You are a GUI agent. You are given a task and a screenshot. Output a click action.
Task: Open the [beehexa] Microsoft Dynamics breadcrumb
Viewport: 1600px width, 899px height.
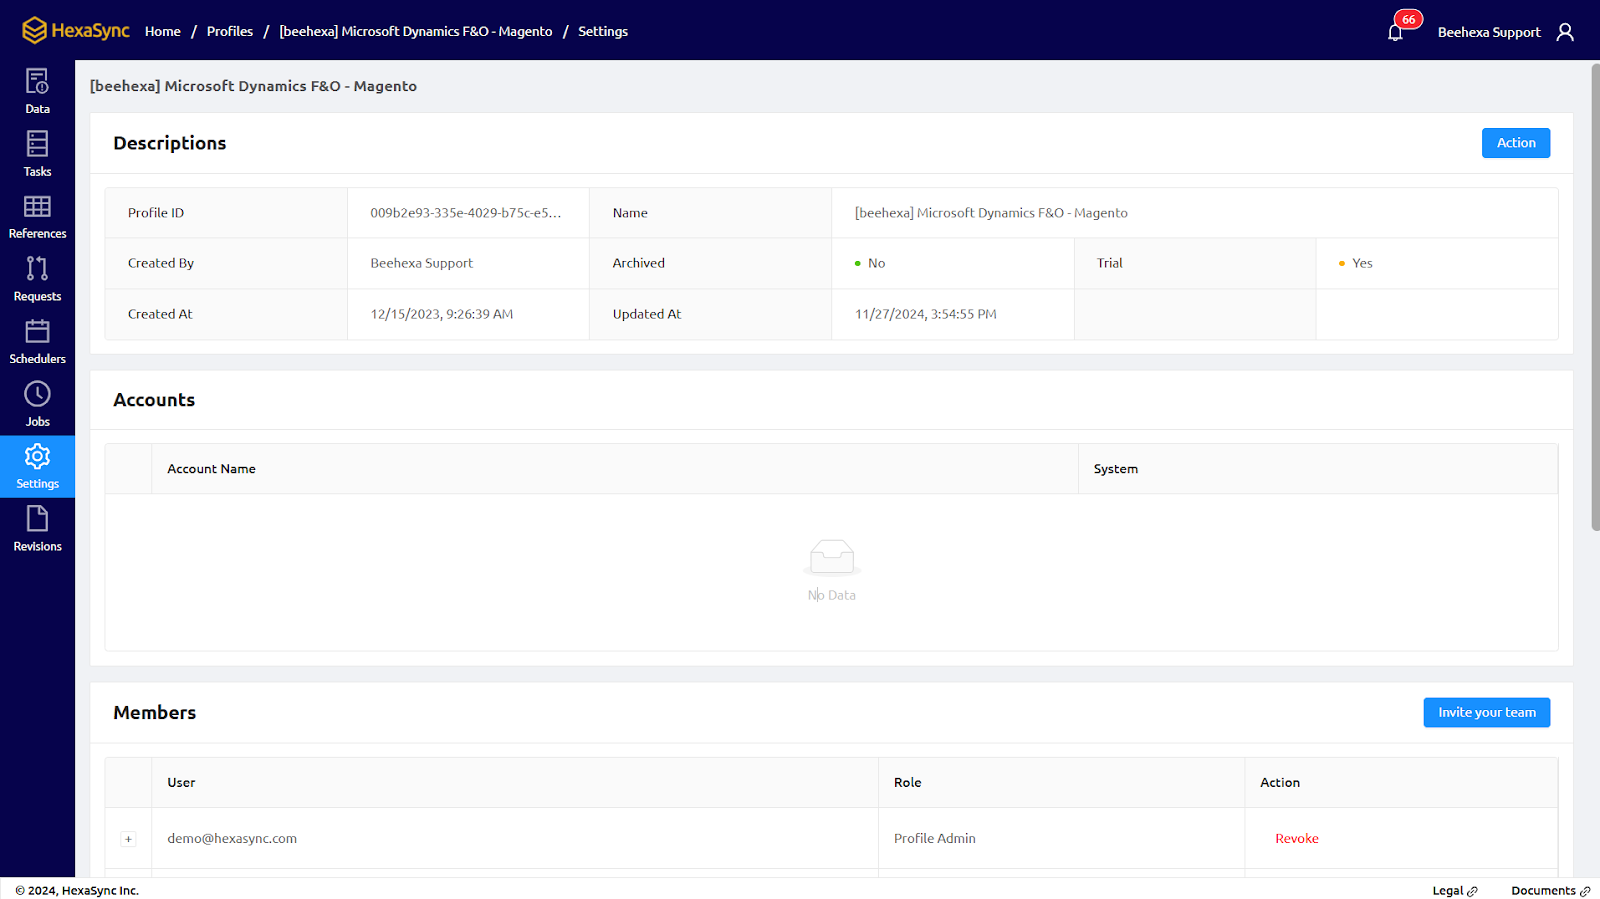pos(416,31)
